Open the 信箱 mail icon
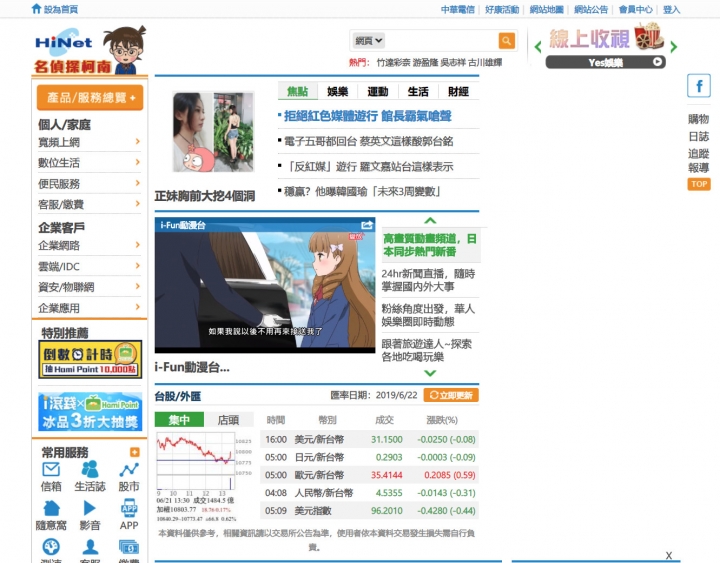The image size is (720, 563). [x=51, y=469]
